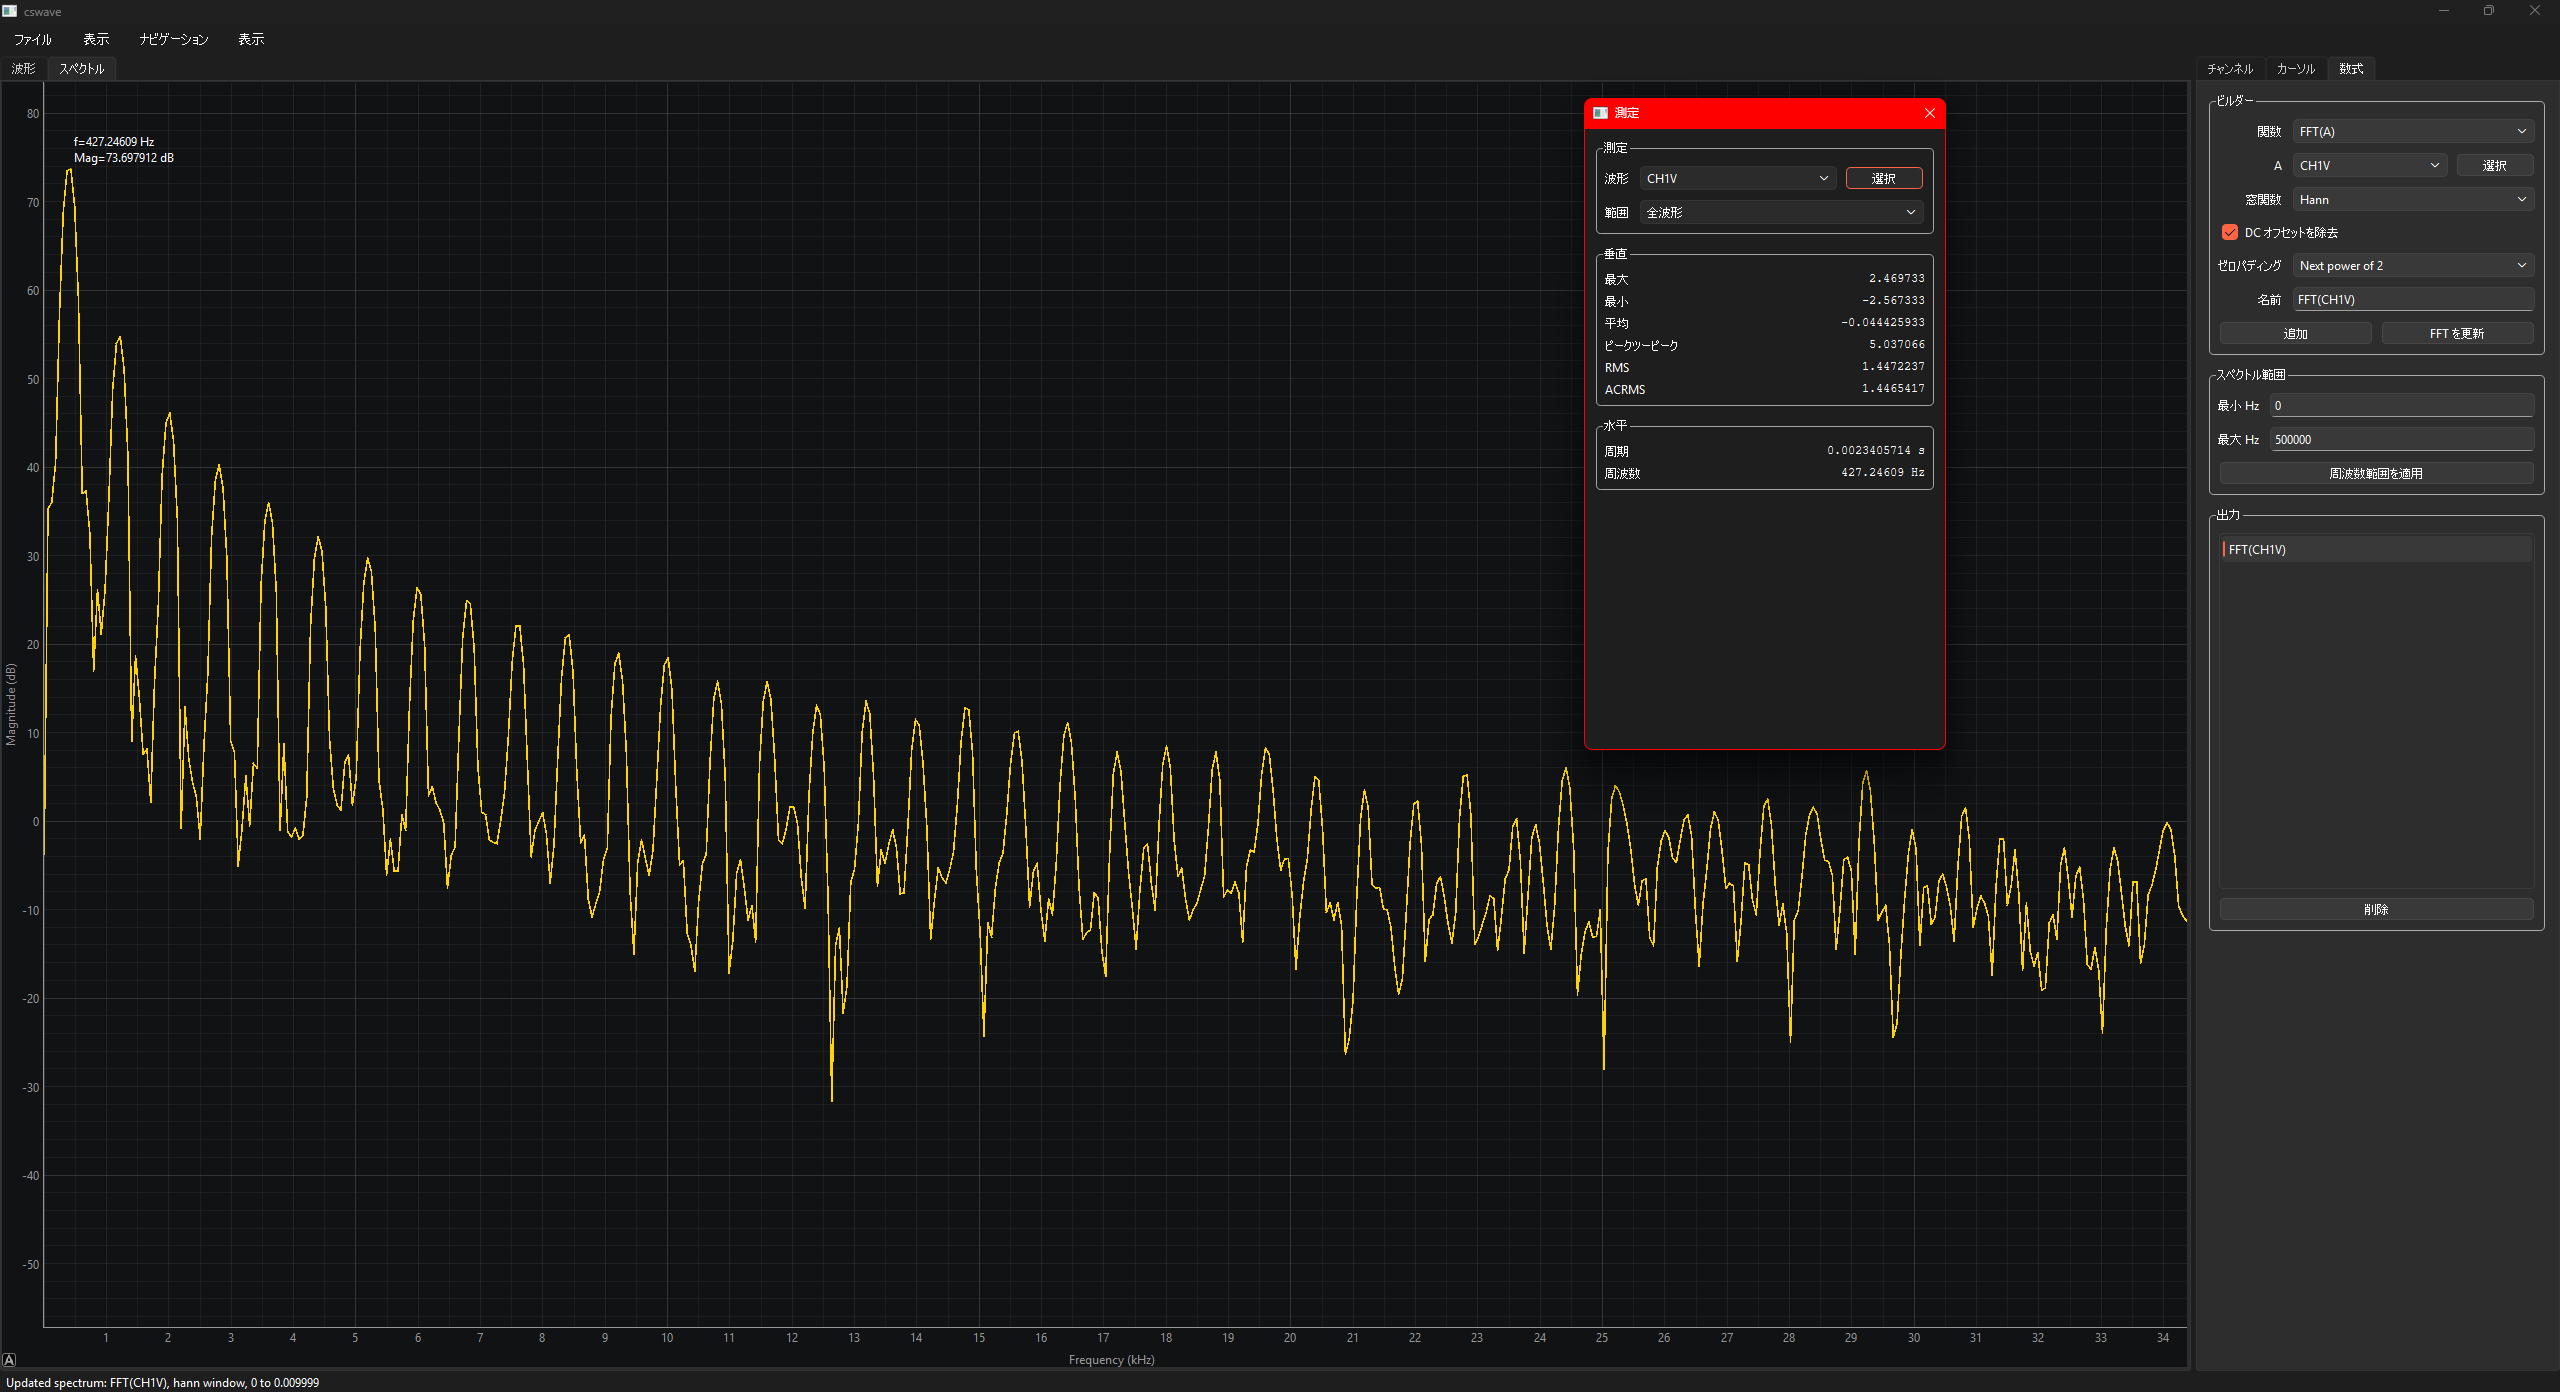2560x1392 pixels.
Task: Open the 数式 side tab
Action: (2351, 69)
